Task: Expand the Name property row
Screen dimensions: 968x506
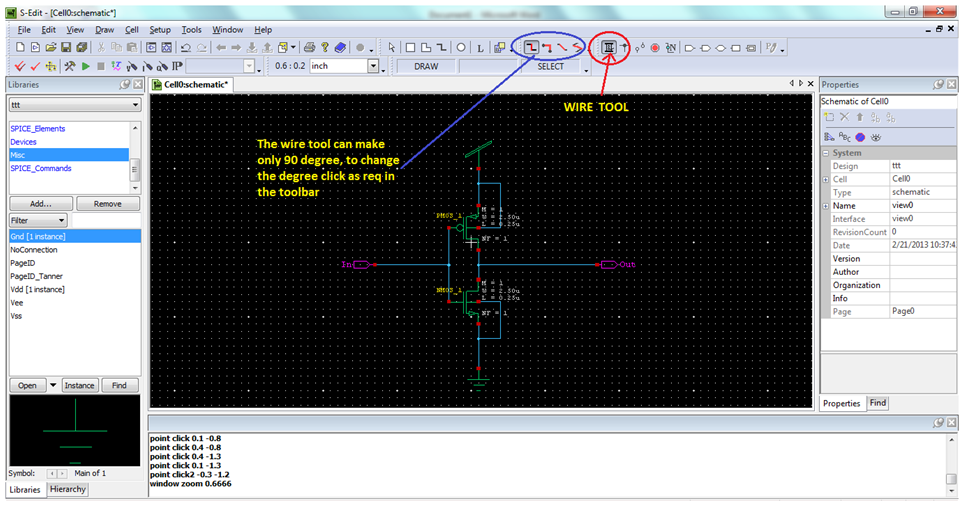Action: pyautogui.click(x=826, y=205)
